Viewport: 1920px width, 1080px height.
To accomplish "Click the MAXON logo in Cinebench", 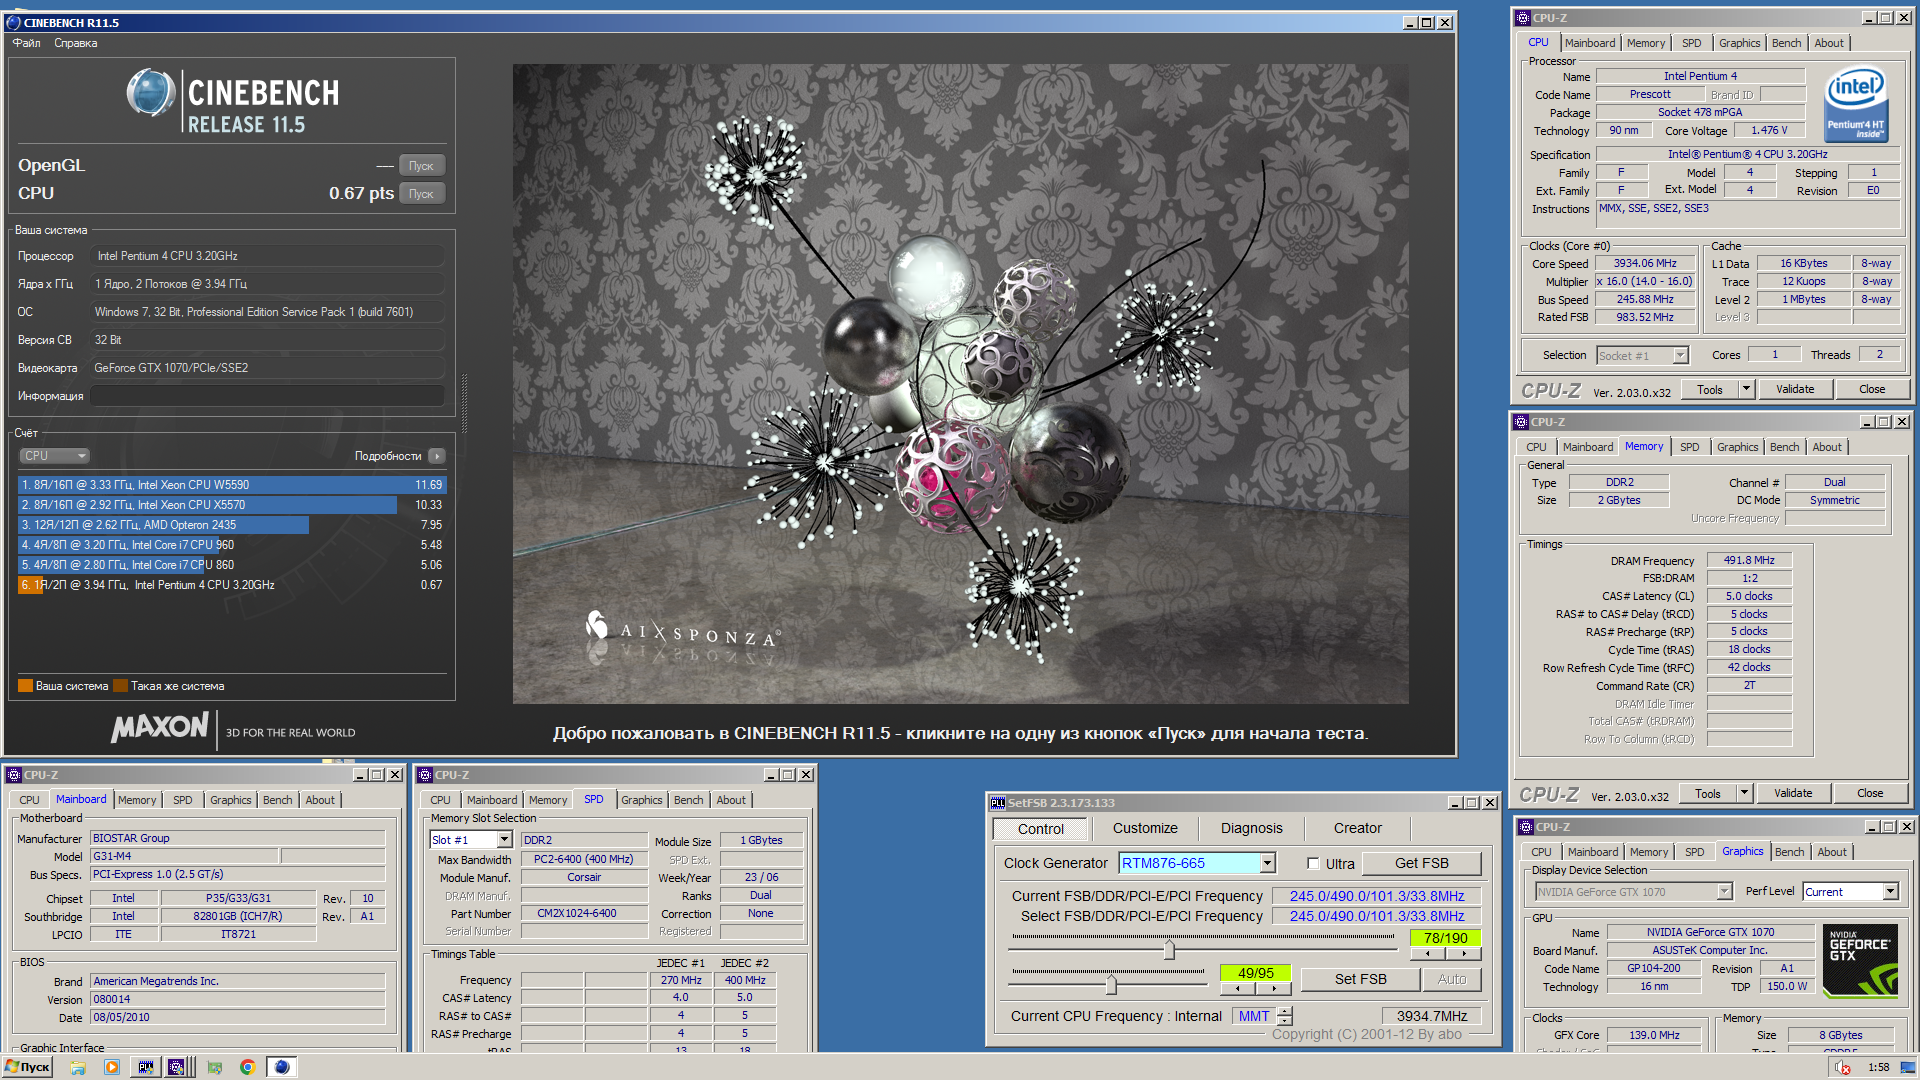I will coord(160,727).
